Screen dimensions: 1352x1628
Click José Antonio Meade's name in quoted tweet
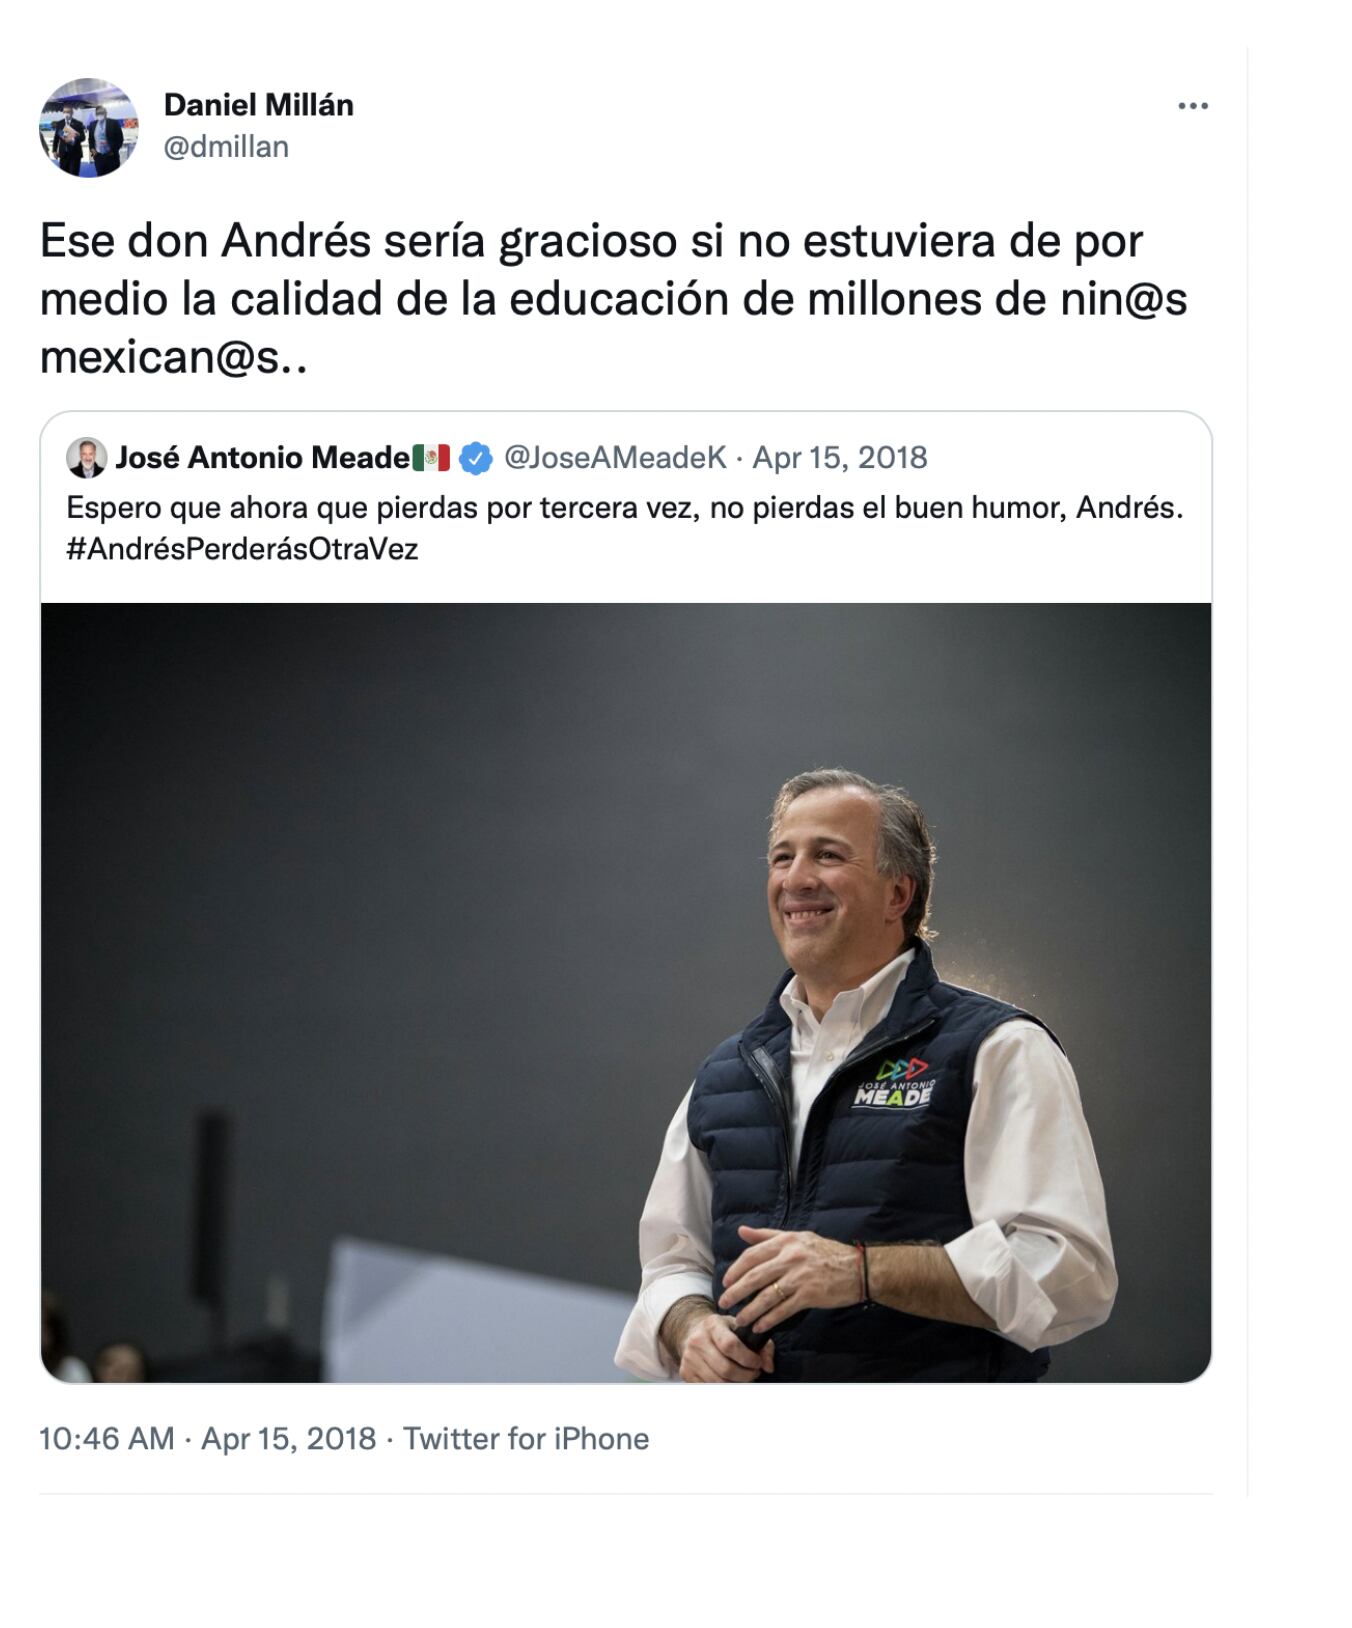point(262,458)
